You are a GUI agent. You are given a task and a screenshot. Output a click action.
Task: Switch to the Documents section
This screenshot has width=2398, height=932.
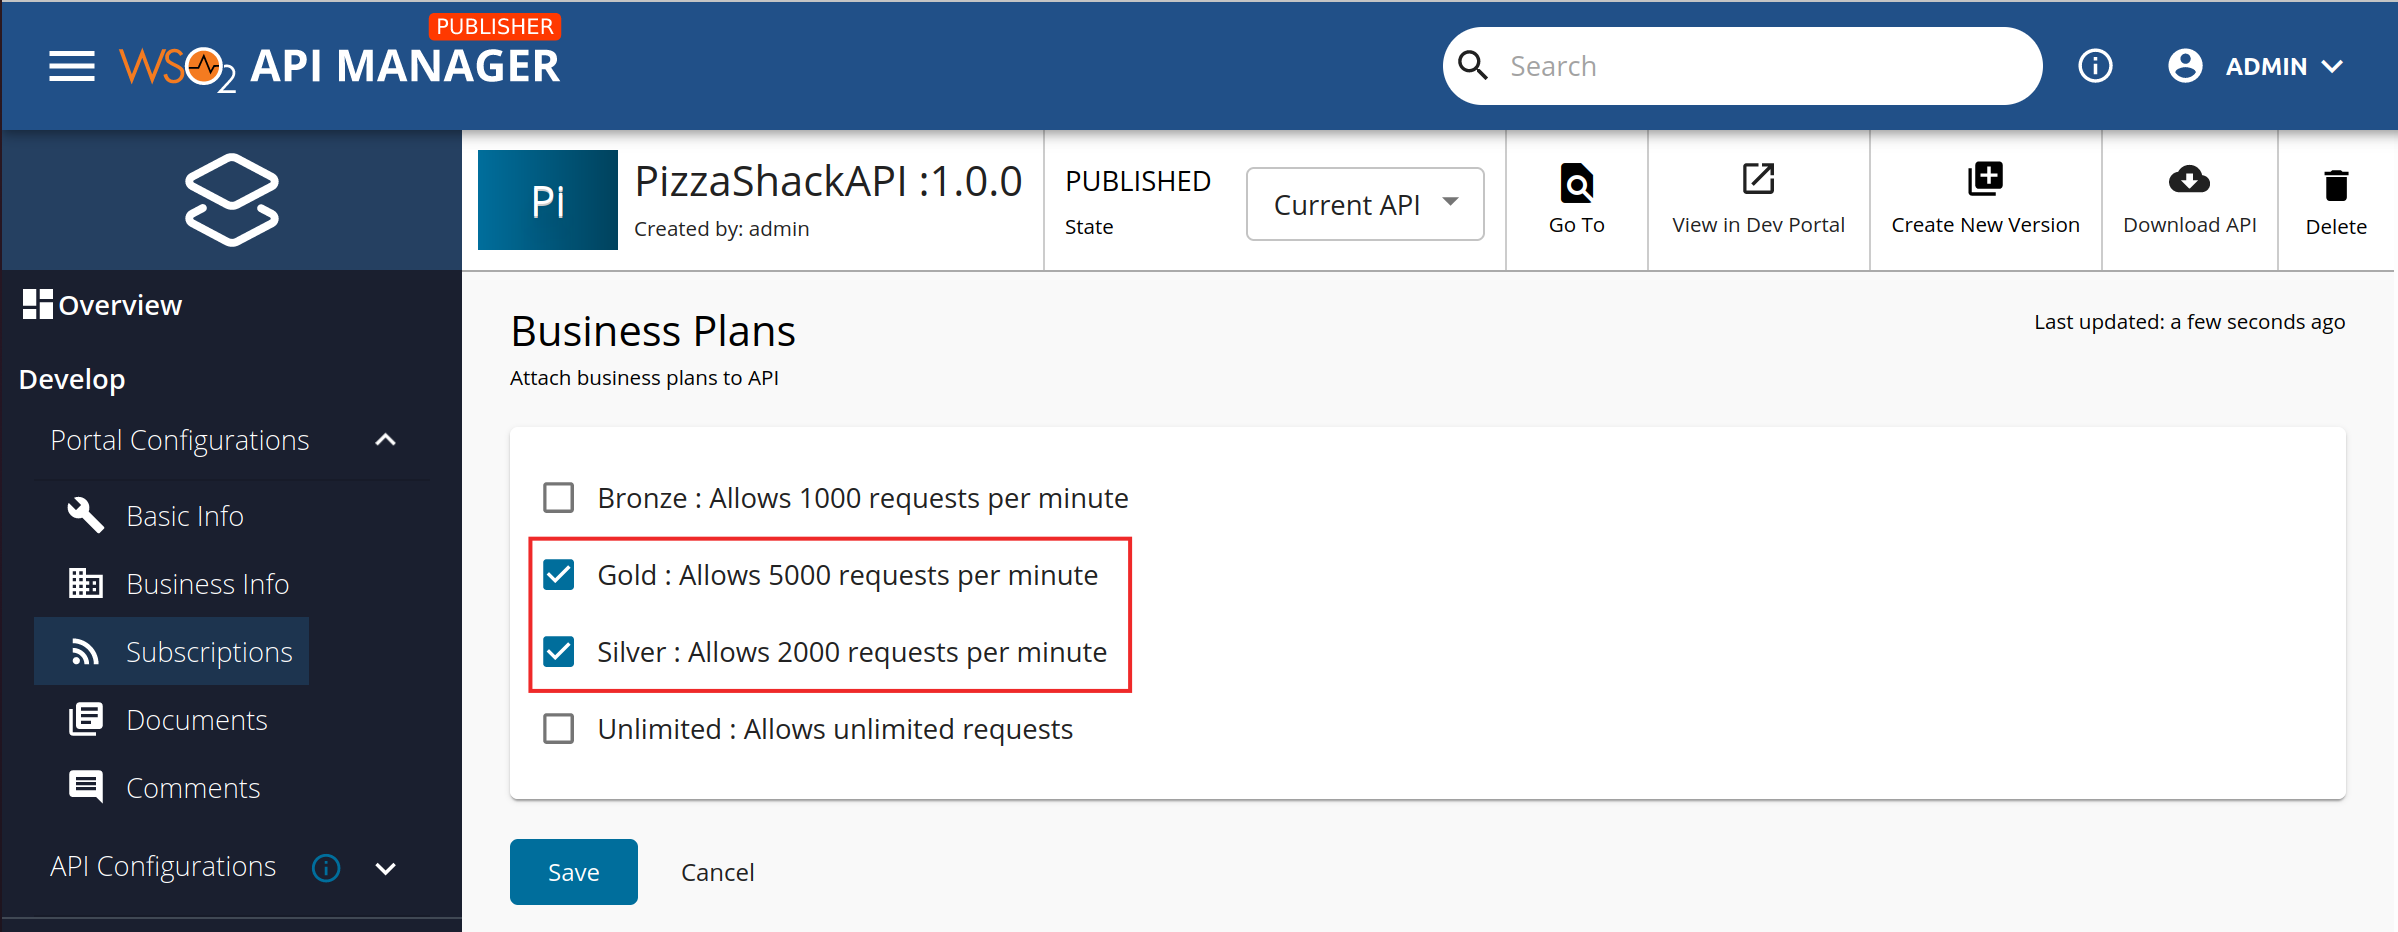point(196,719)
